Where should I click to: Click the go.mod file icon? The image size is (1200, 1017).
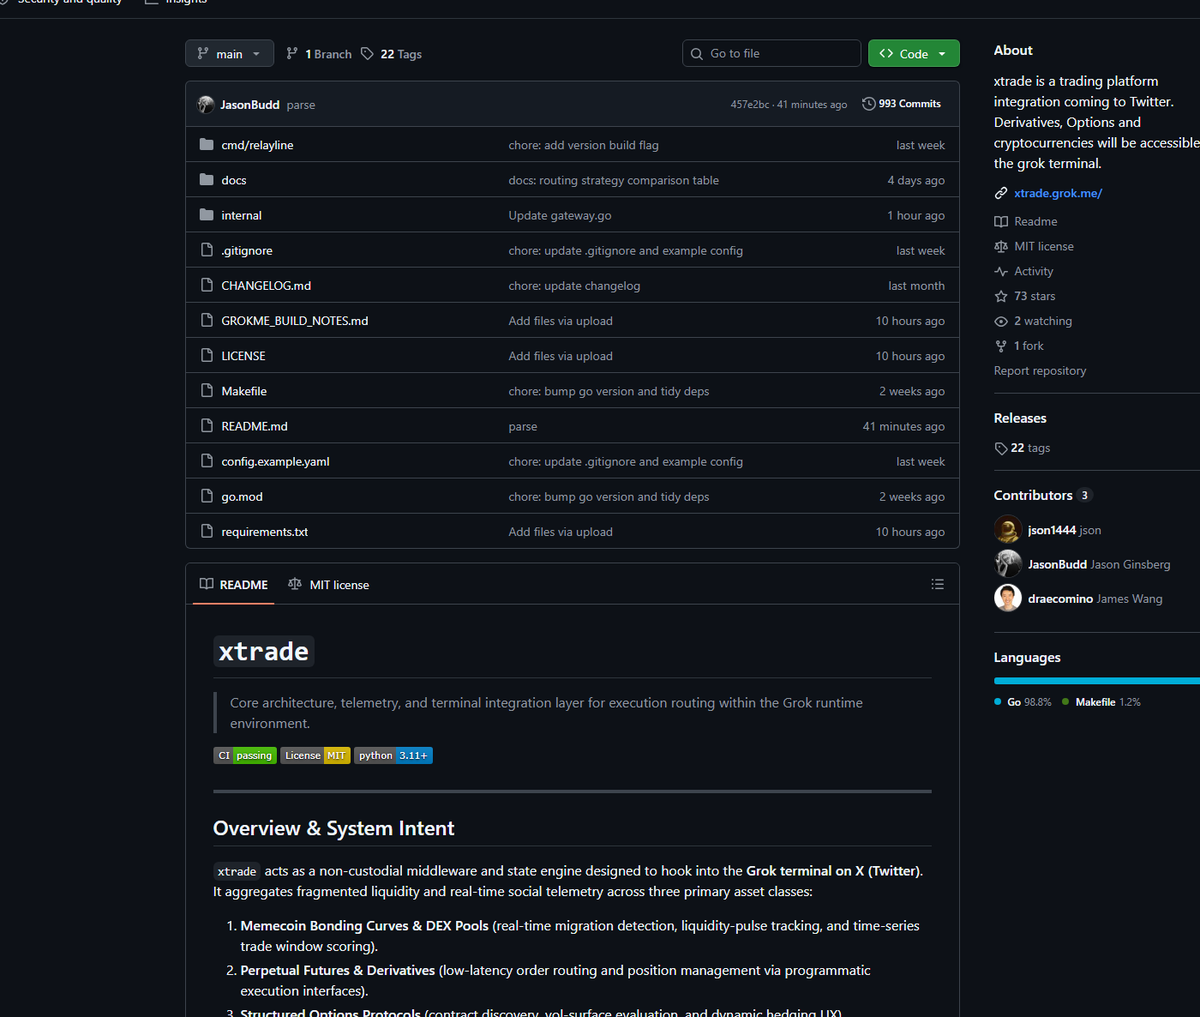coord(207,496)
